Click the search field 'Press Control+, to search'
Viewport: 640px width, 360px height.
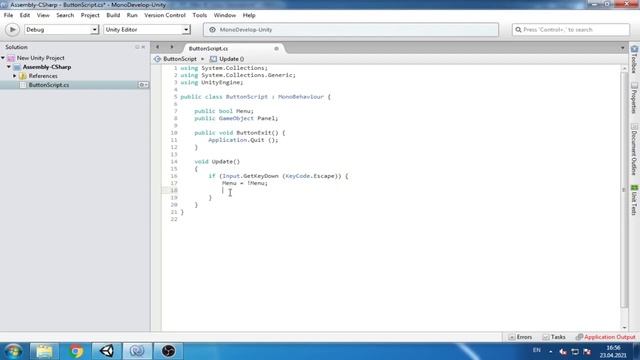[x=571, y=30]
